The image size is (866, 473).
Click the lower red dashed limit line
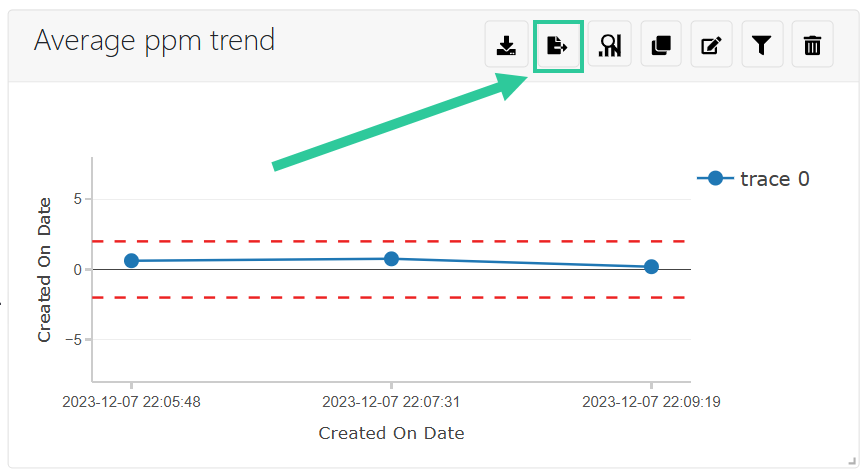point(392,297)
